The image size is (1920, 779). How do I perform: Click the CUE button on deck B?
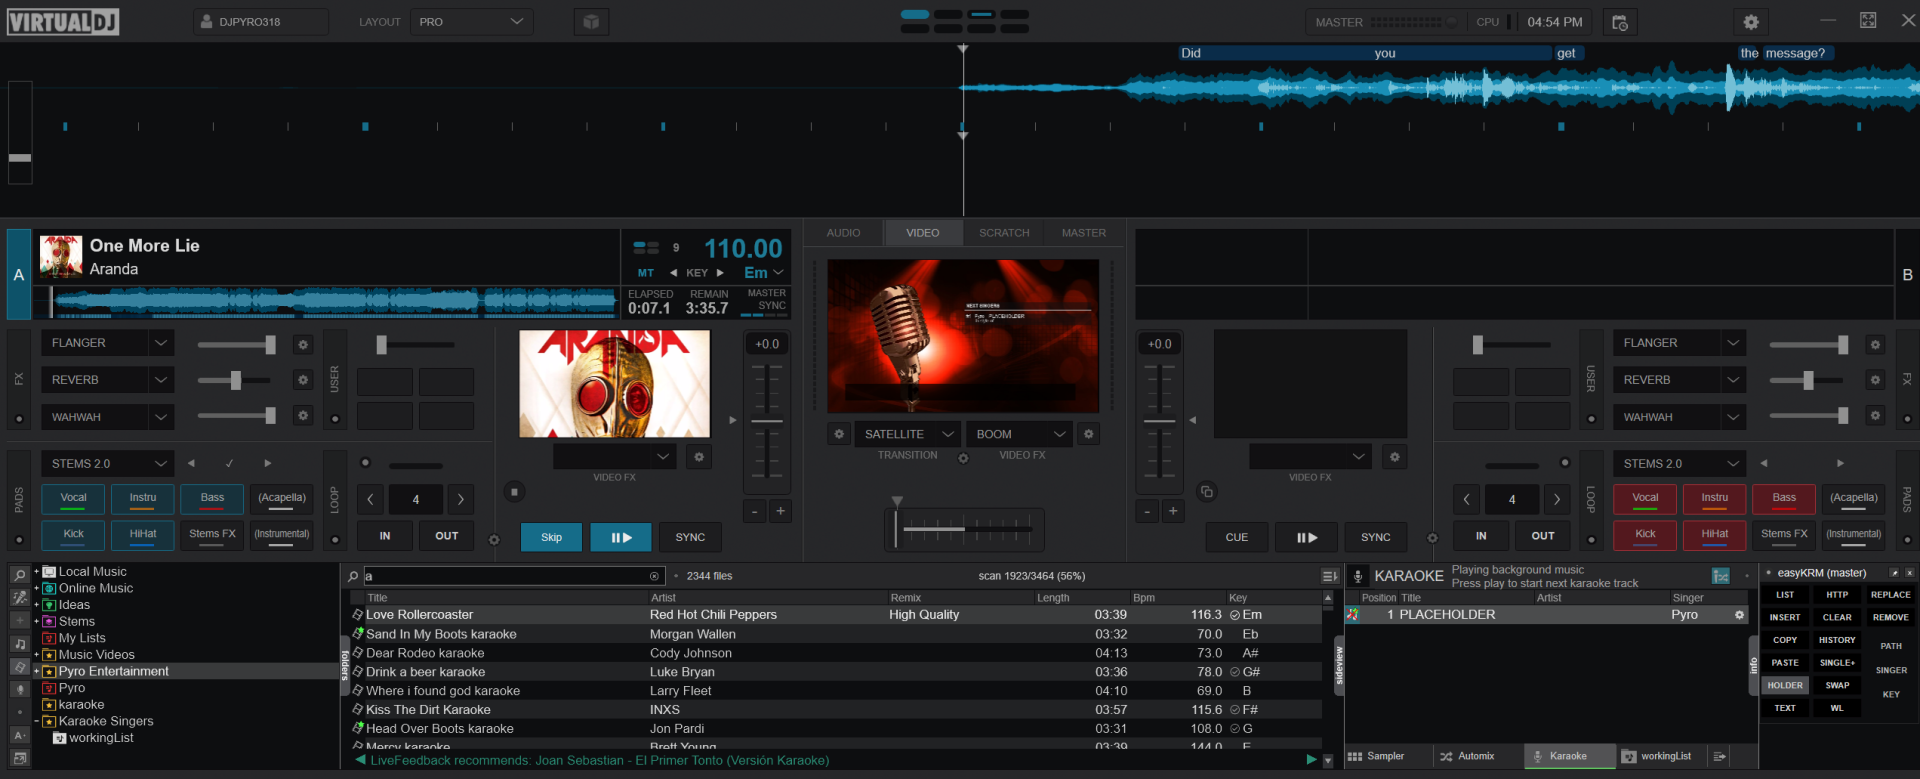[x=1236, y=537]
